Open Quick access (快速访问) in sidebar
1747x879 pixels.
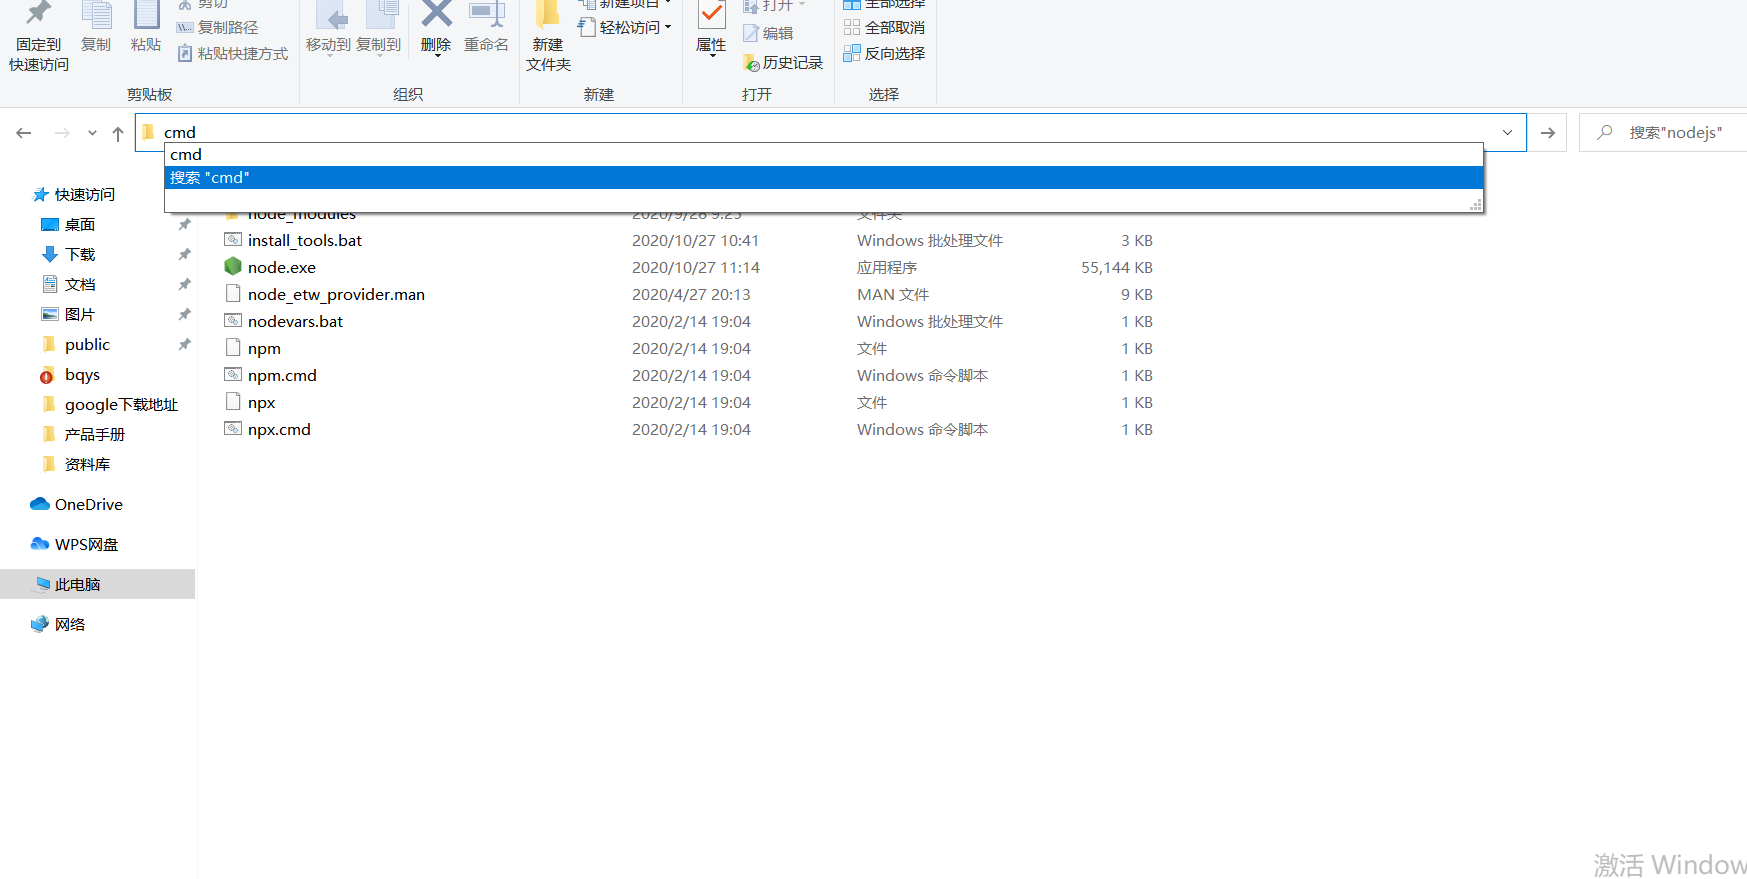tap(74, 195)
